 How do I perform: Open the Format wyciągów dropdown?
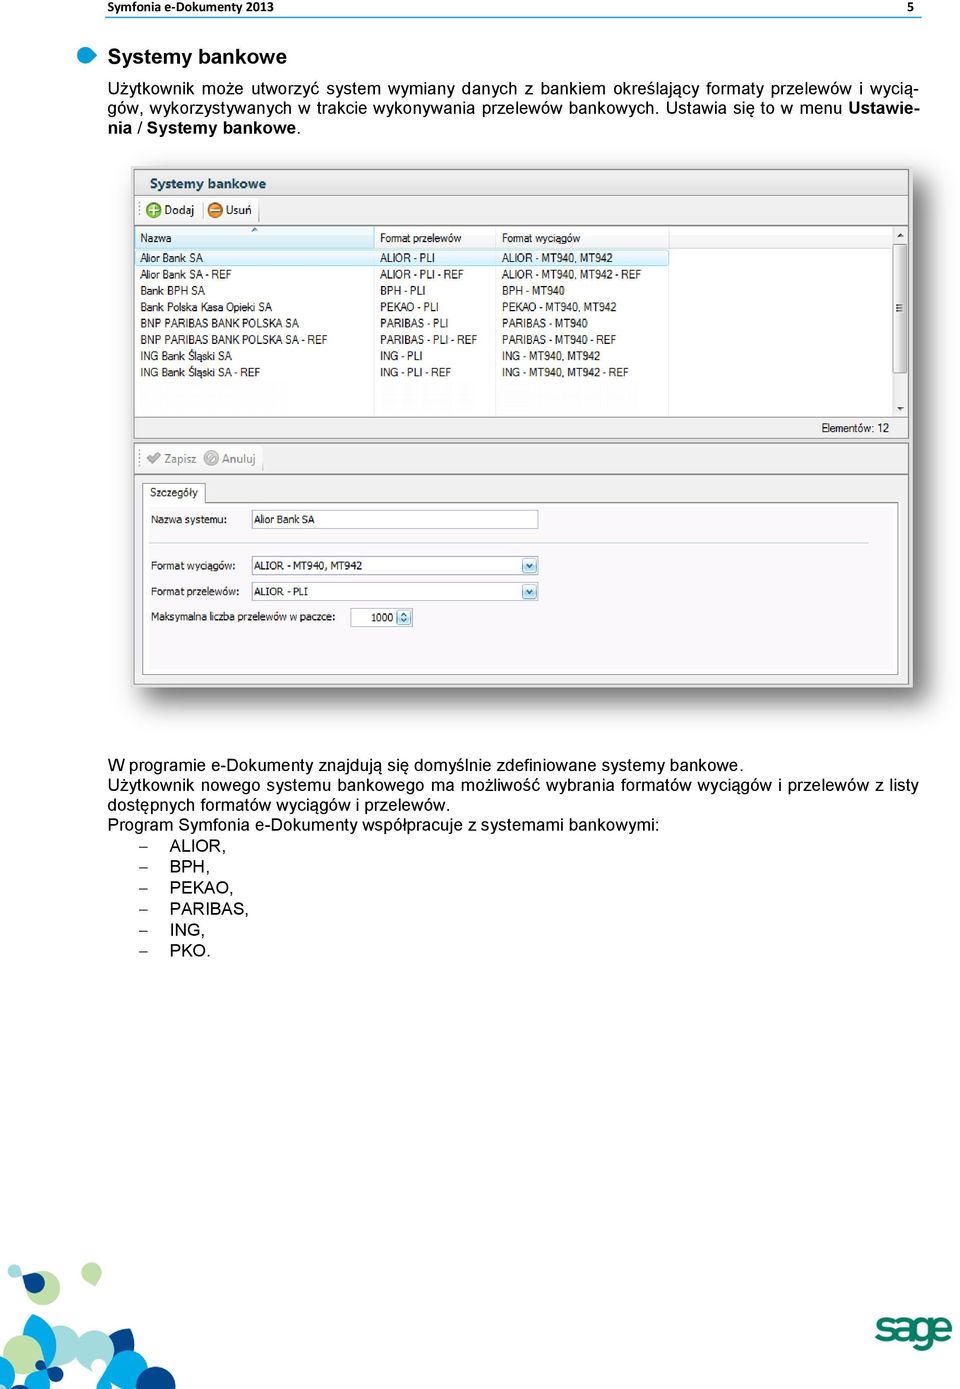coord(529,566)
